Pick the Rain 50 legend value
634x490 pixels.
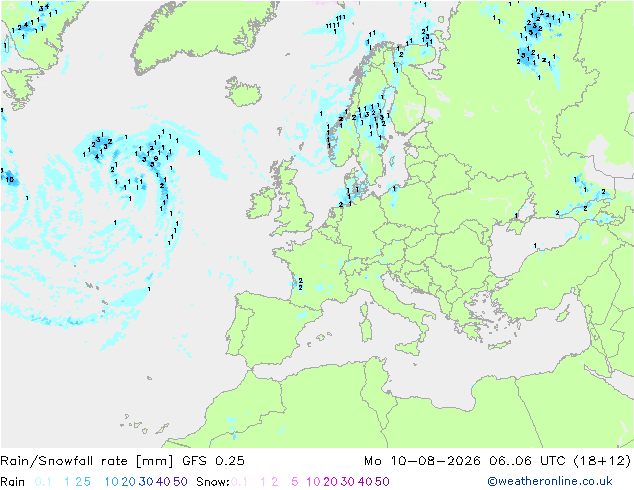(180, 482)
